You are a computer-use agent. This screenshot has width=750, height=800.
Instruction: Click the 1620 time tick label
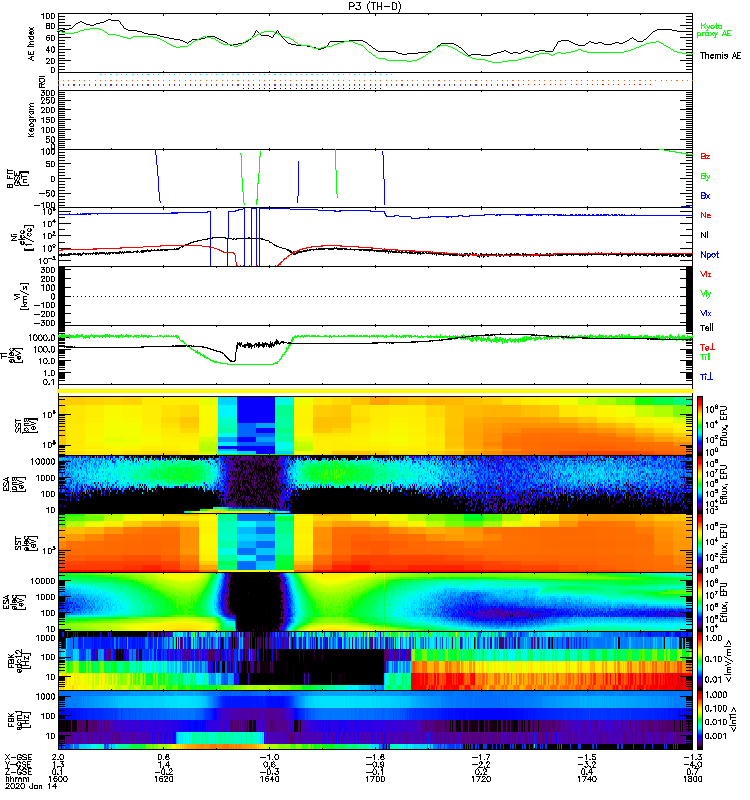tap(164, 779)
